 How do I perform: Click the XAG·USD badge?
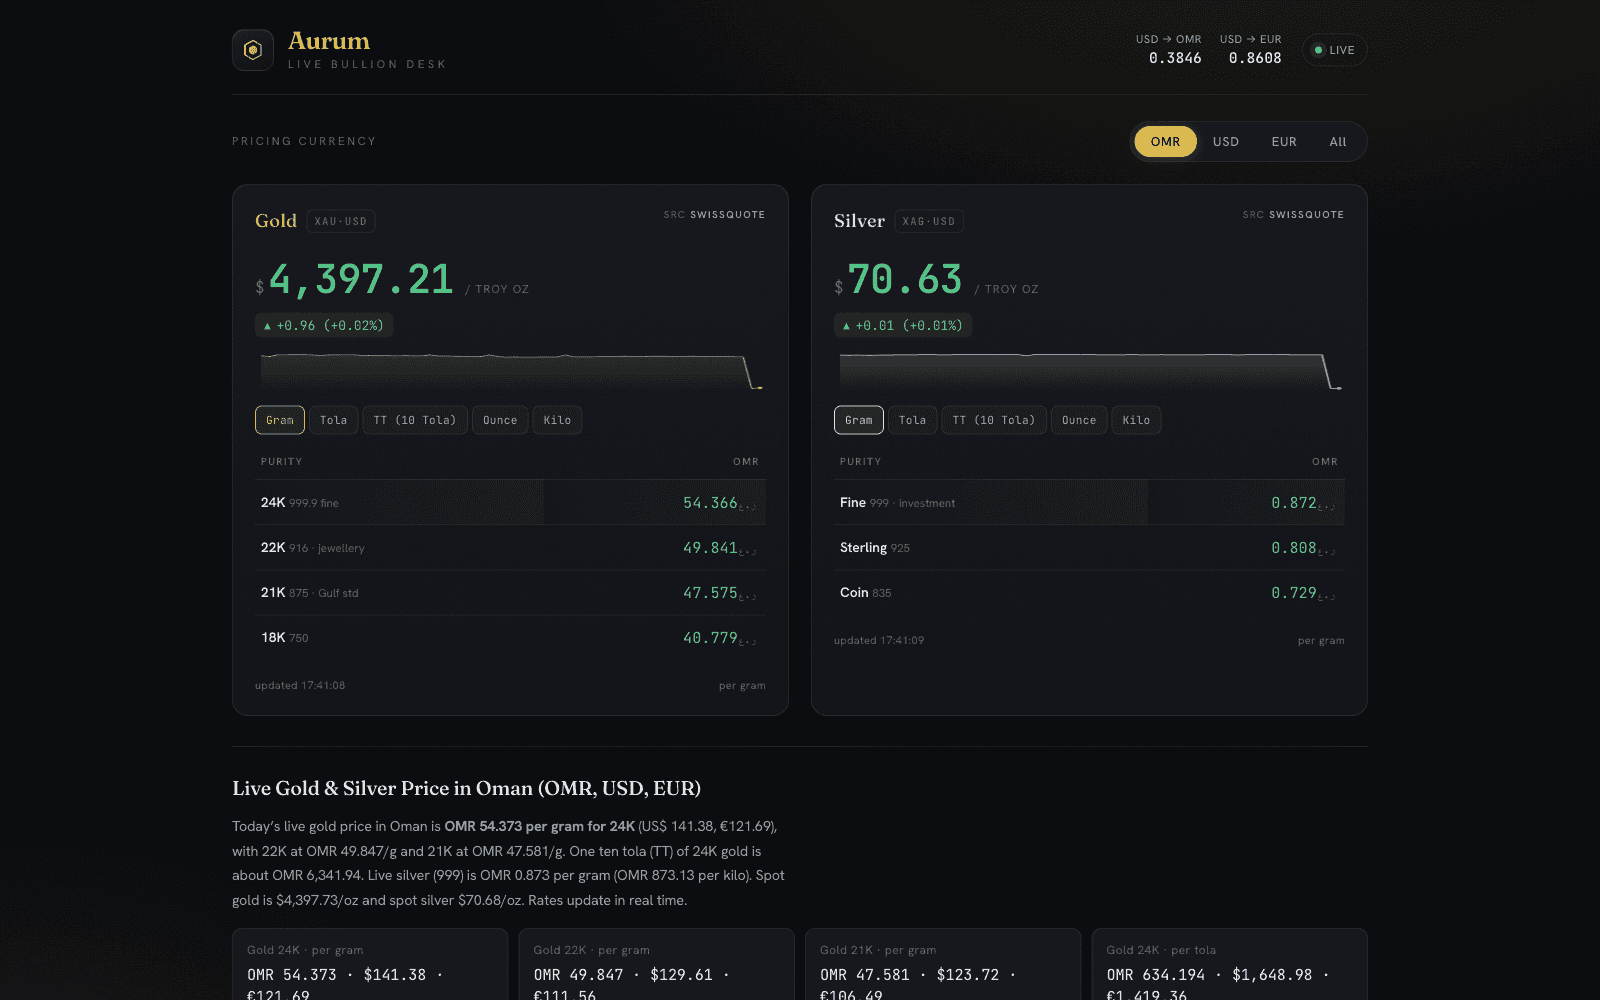pos(929,221)
